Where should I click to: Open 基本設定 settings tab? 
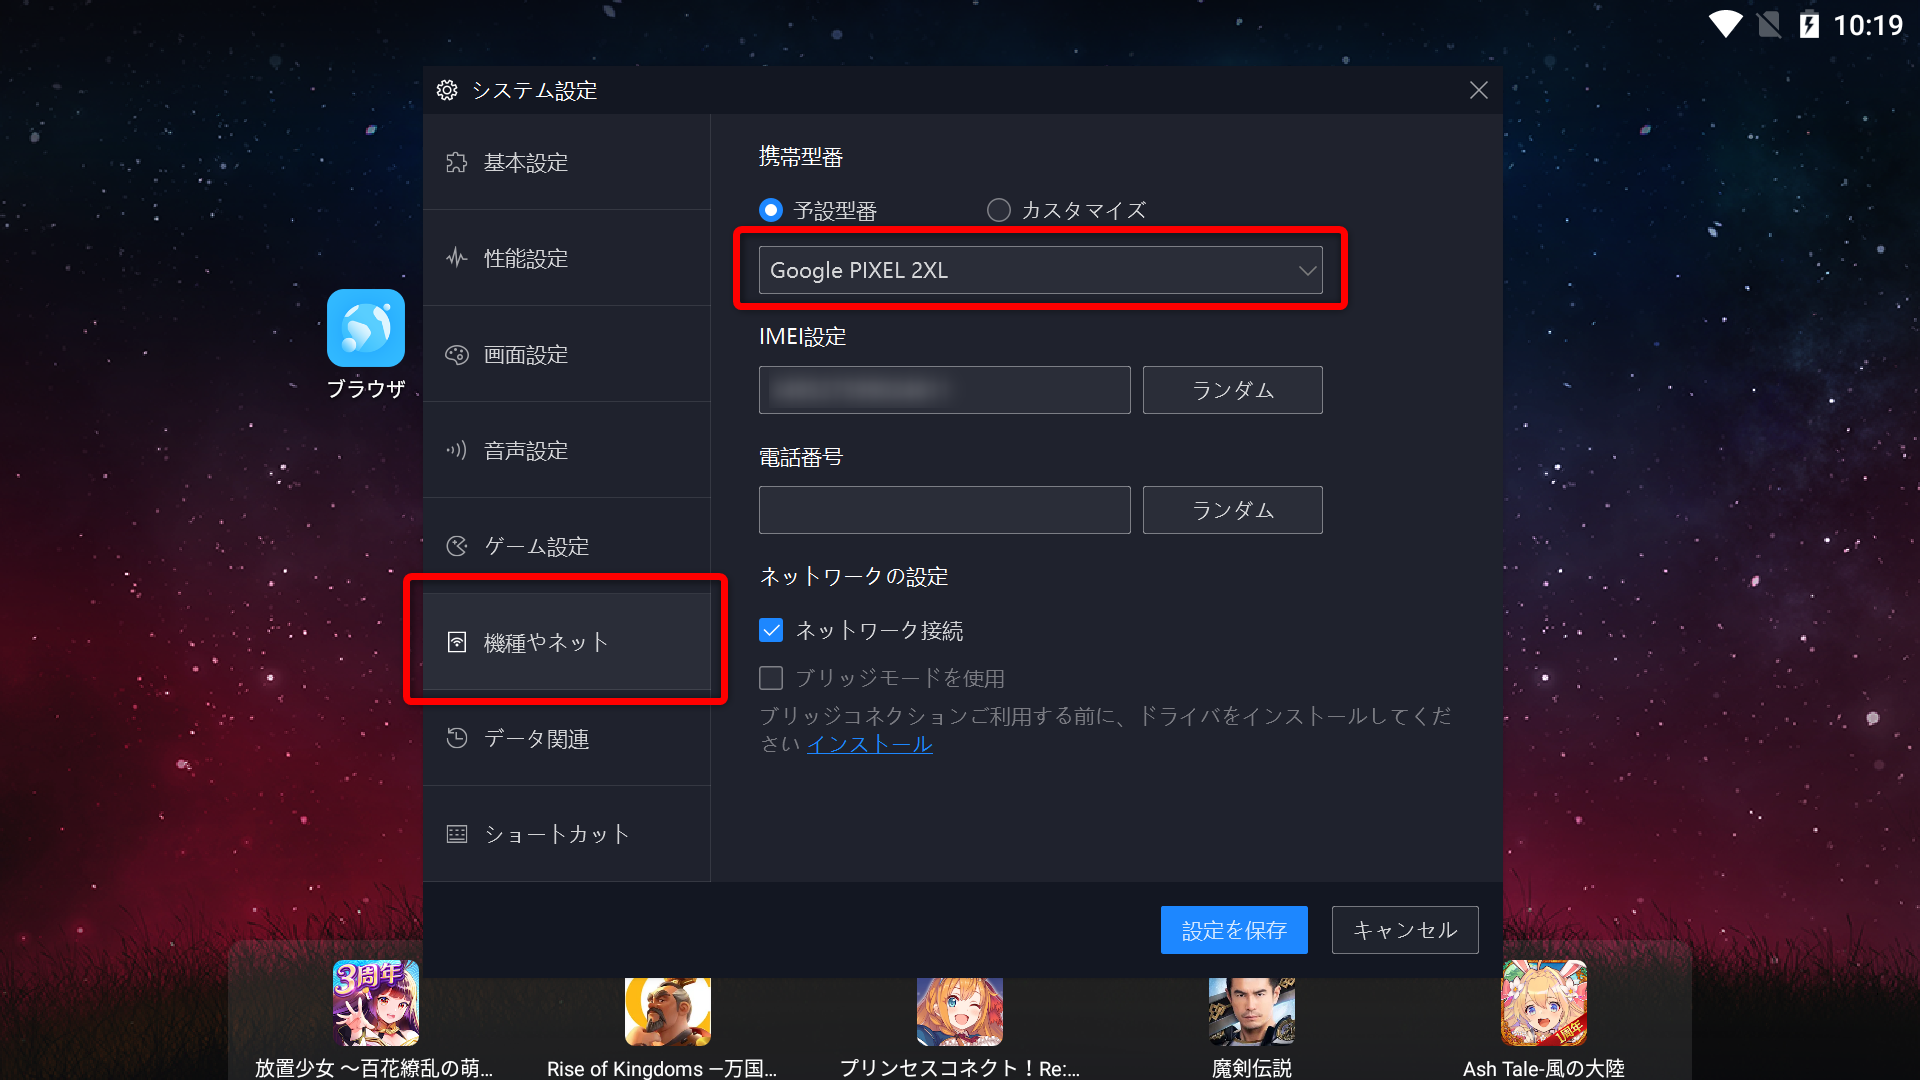point(567,162)
